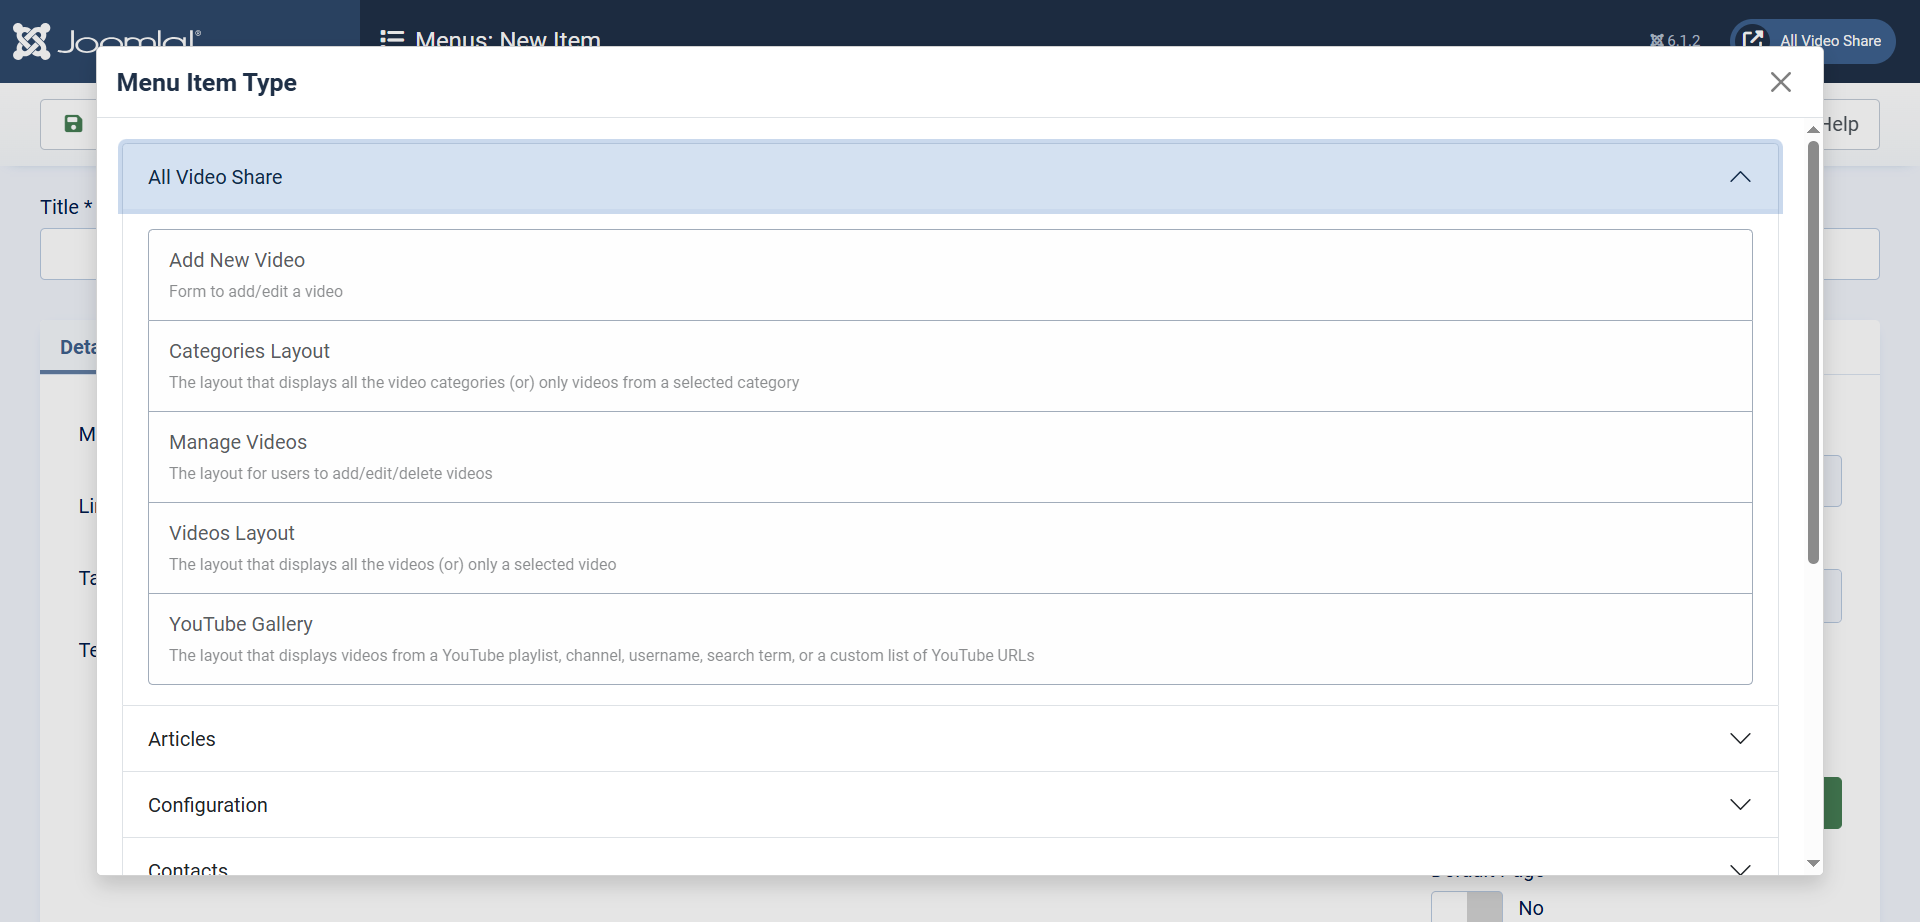The height and width of the screenshot is (922, 1920).
Task: Close the Menu Item Type dialog
Action: [x=1780, y=82]
